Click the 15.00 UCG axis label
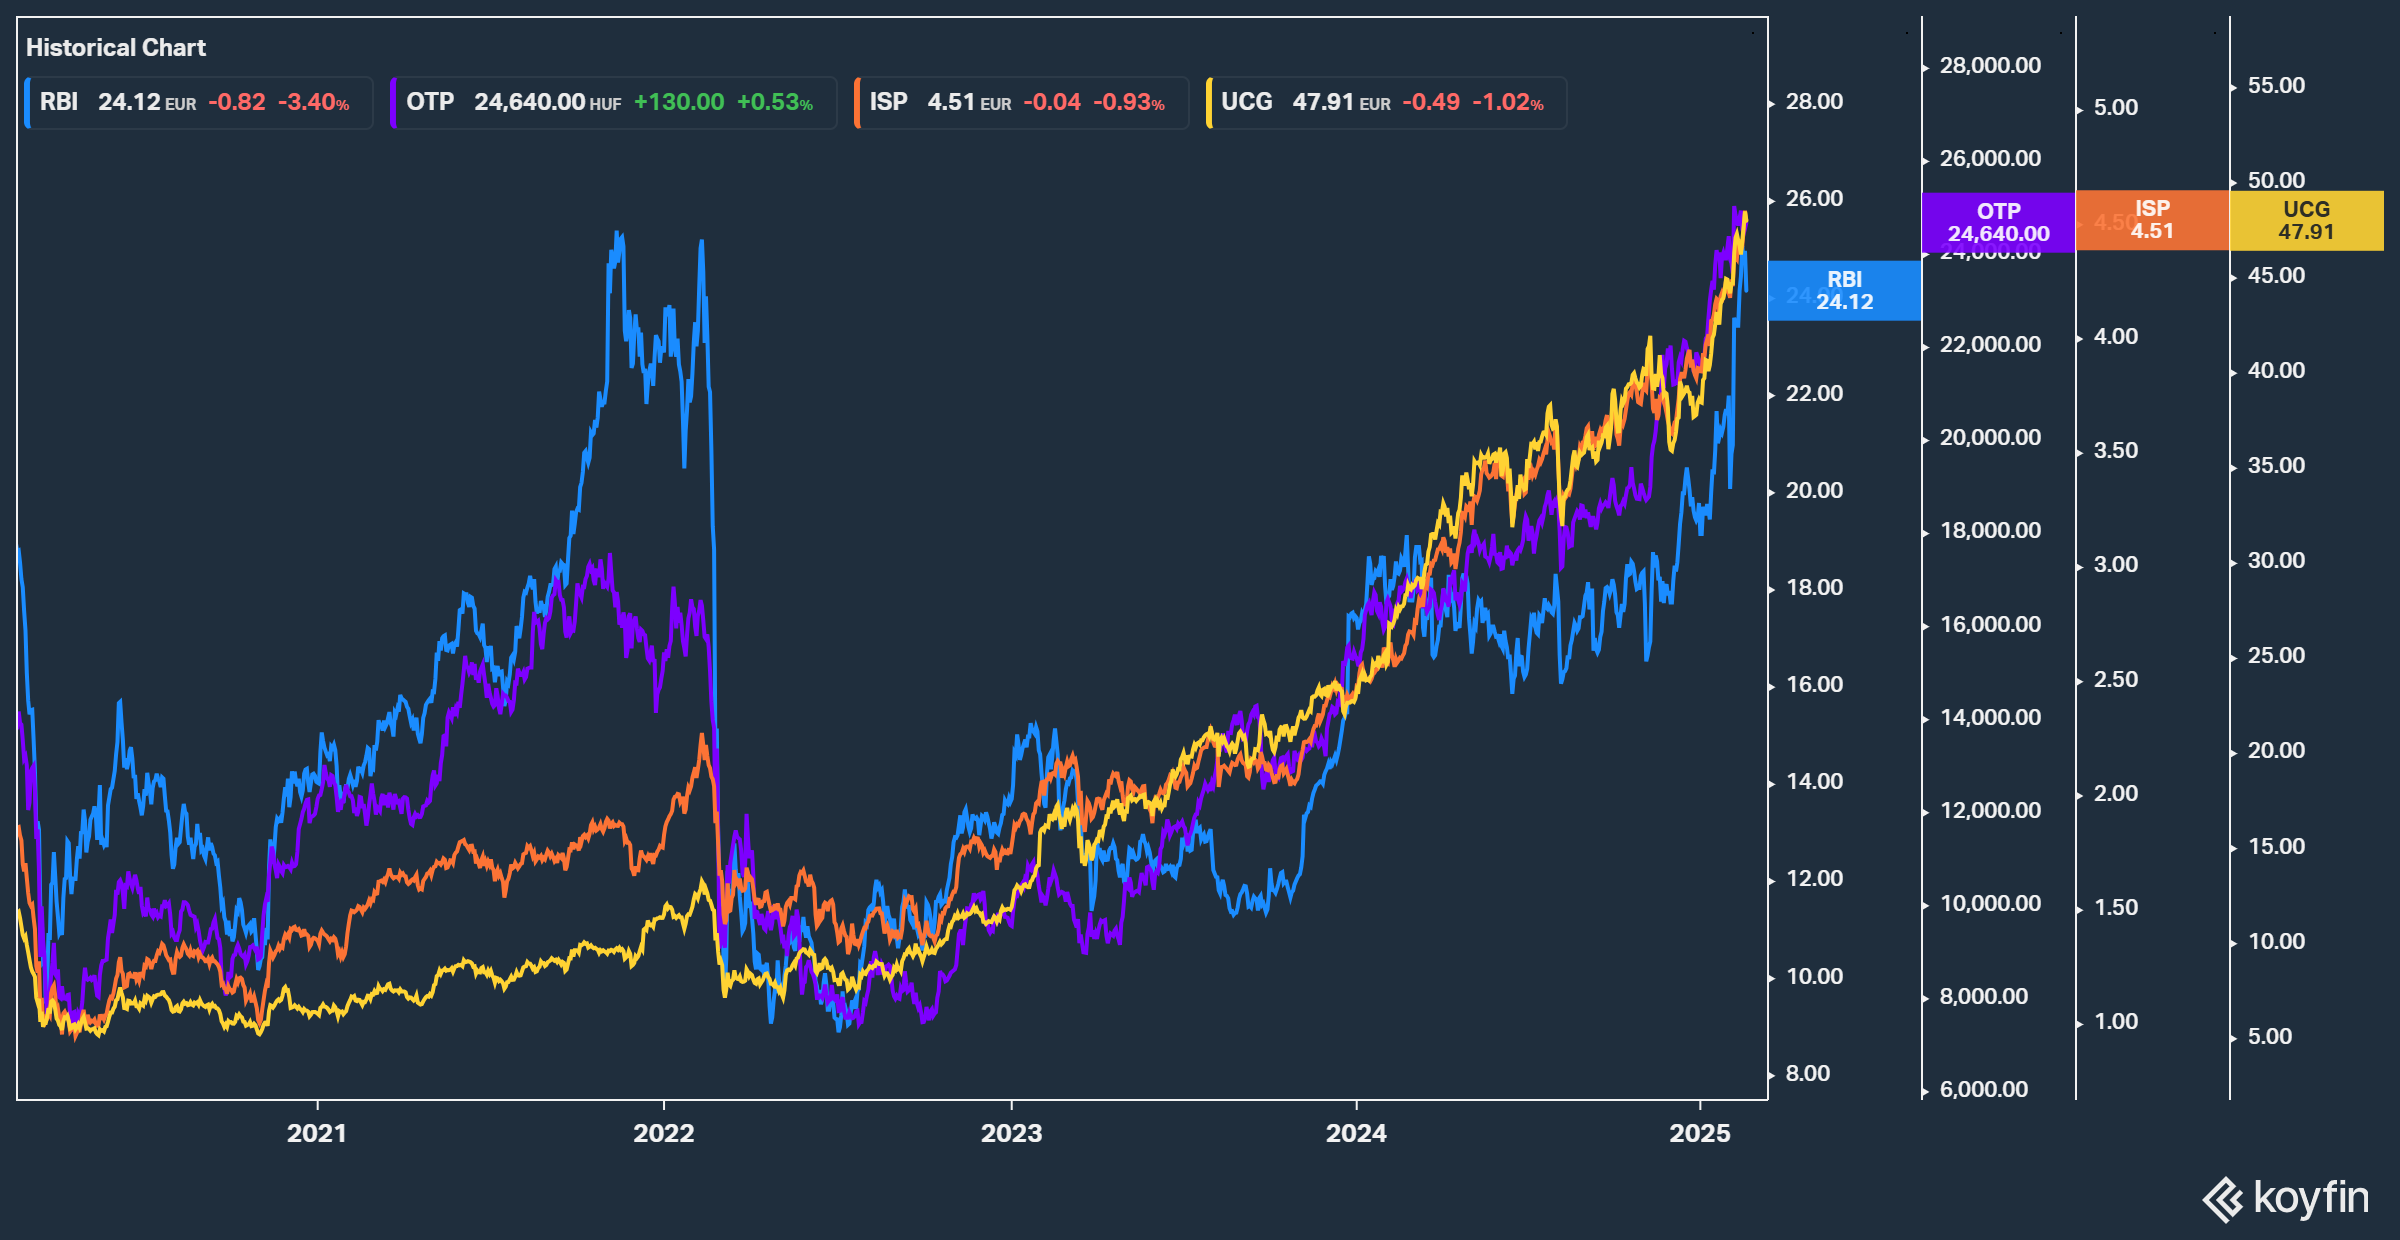 2276,847
